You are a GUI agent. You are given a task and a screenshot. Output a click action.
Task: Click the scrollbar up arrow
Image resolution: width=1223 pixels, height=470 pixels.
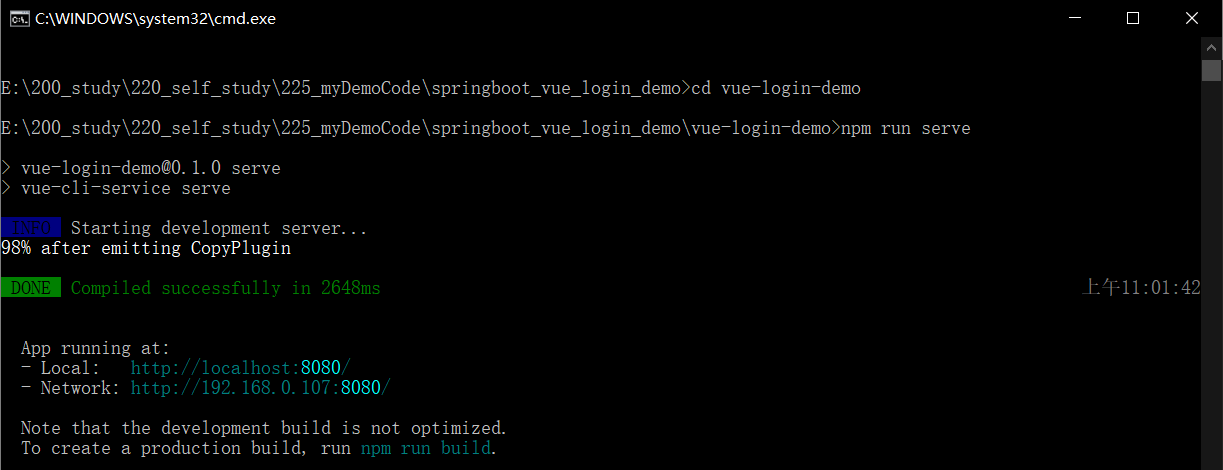tap(1211, 48)
